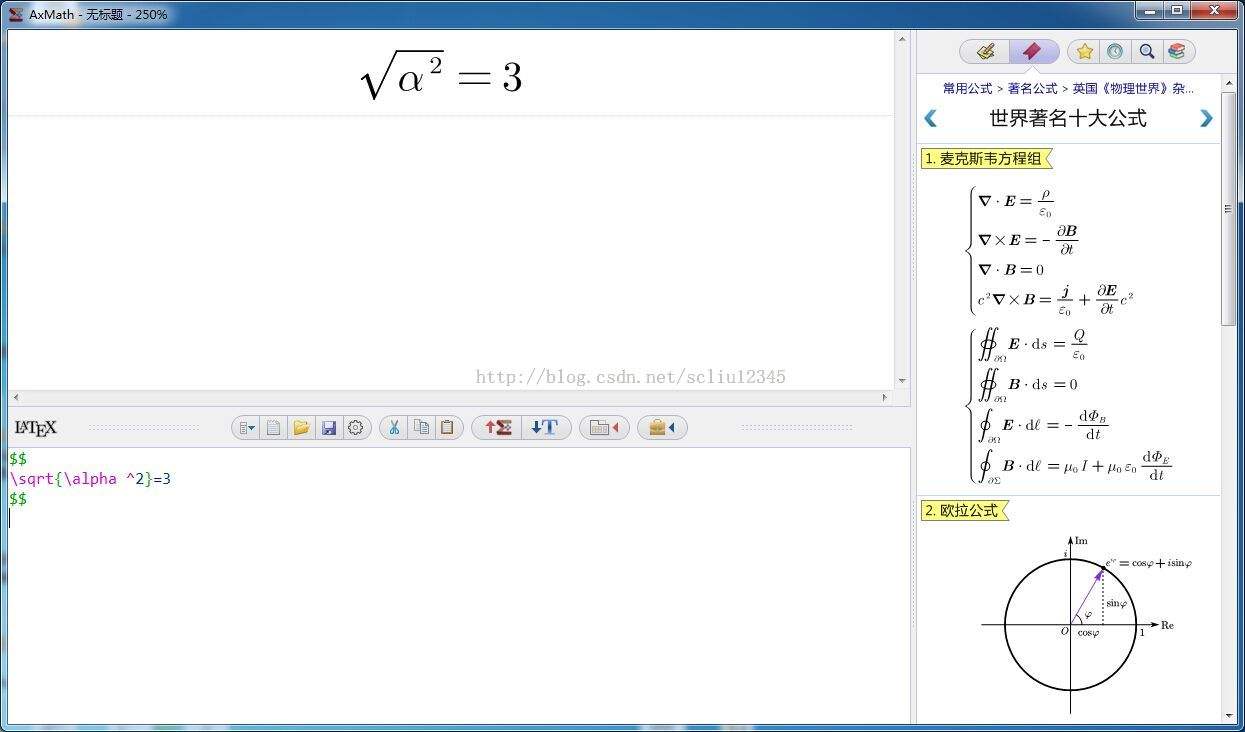This screenshot has height=732, width=1245.
Task: Click the AxMath app icon in title bar
Action: 16,14
